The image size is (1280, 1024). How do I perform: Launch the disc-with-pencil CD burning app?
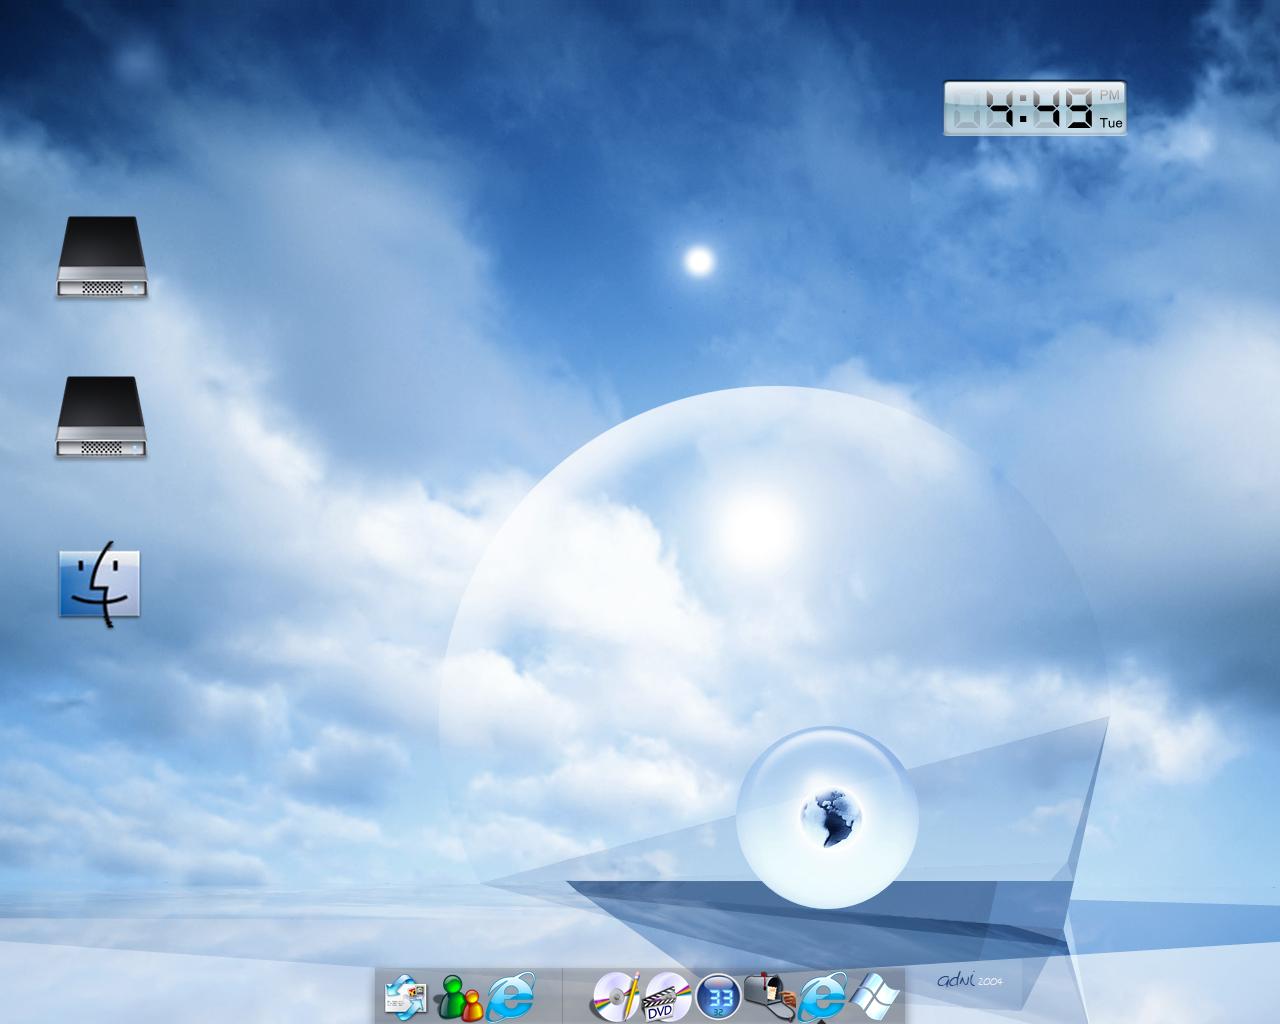click(615, 997)
